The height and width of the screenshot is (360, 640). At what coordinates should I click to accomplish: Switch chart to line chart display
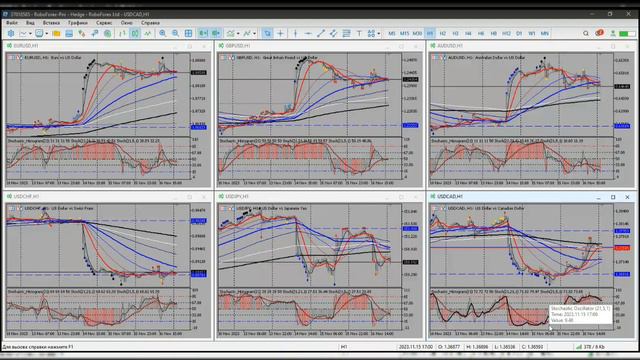pos(148,33)
